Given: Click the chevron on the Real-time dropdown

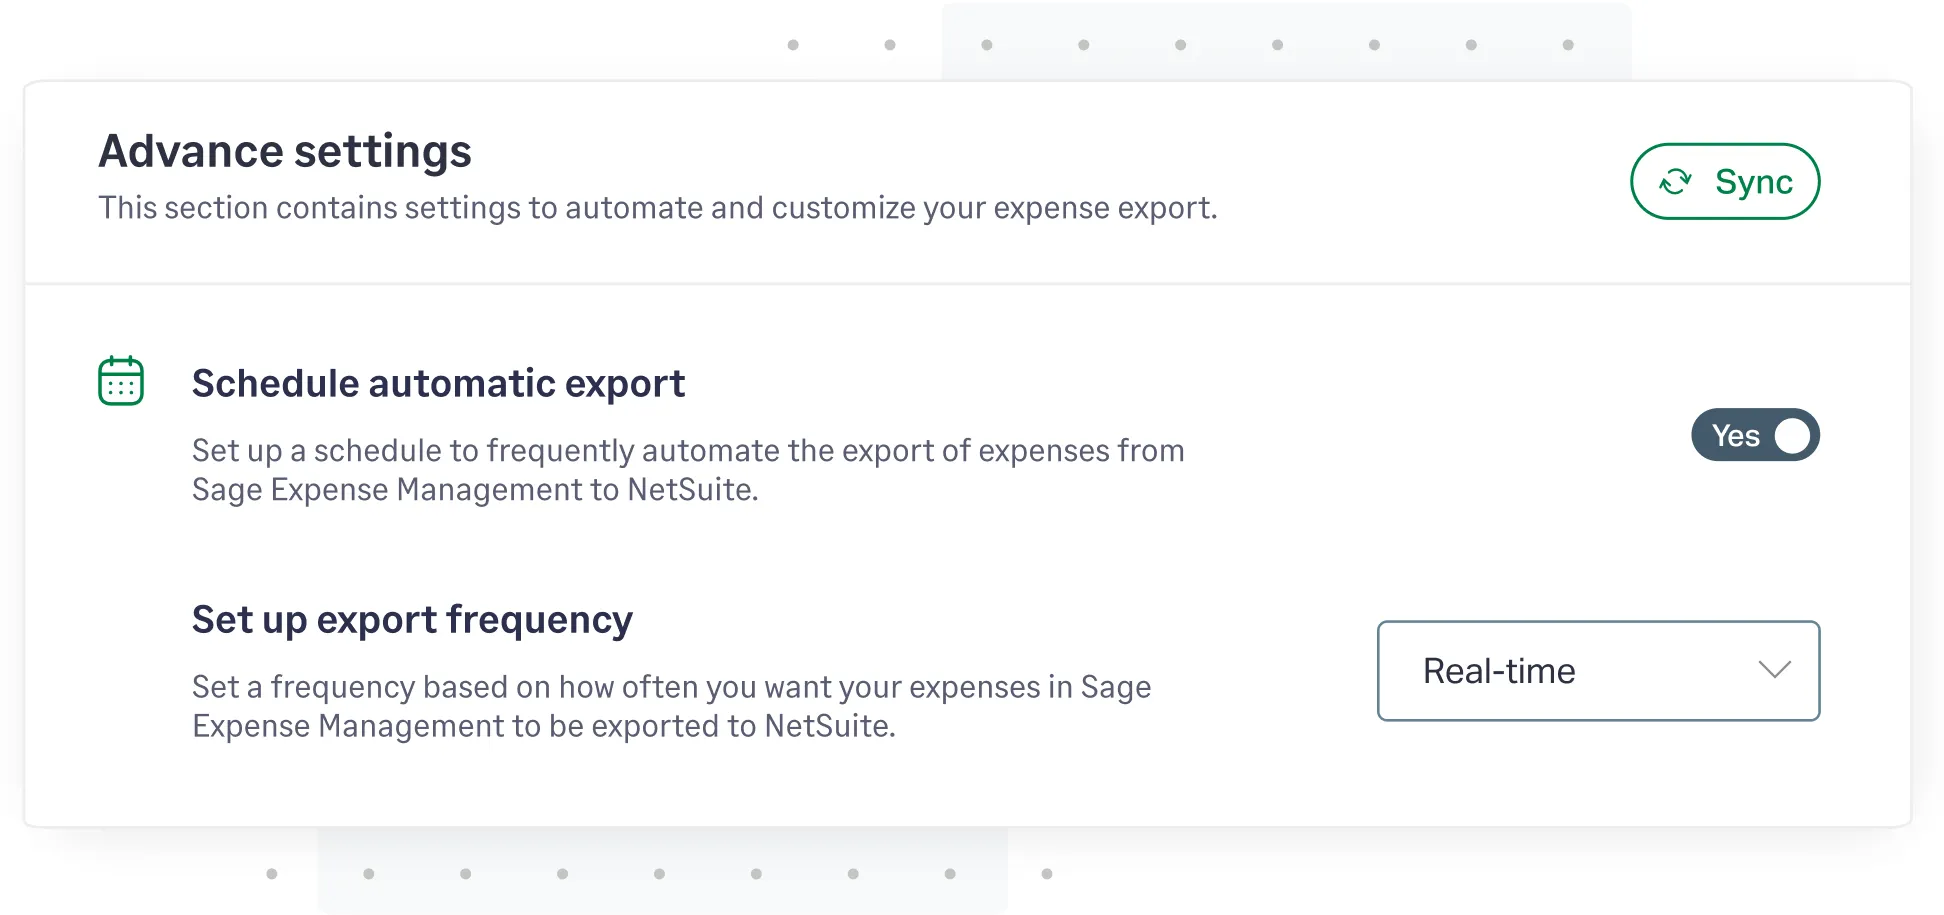Looking at the screenshot, I should point(1773,671).
